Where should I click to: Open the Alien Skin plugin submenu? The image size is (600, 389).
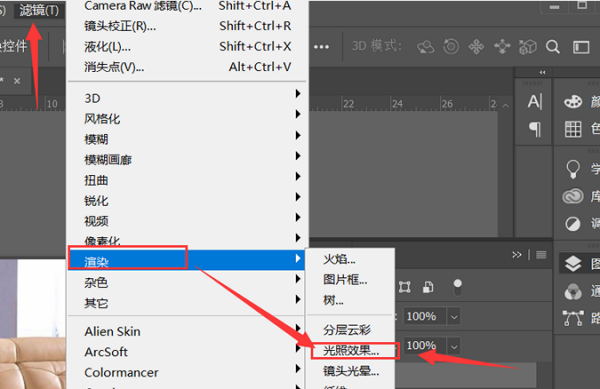[x=188, y=331]
